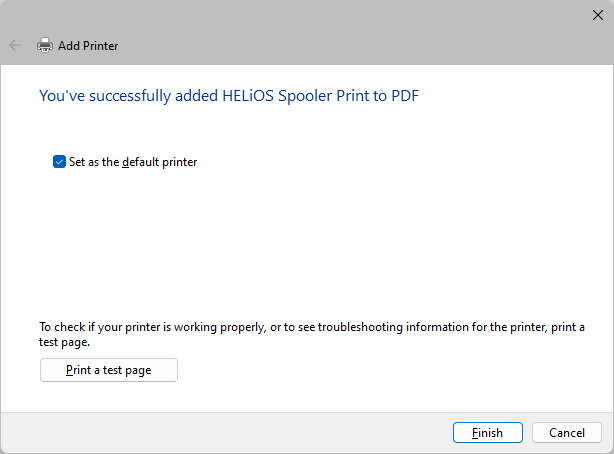Viewport: 614px width, 454px height.
Task: Click the troubleshooting information paragraph text
Action: click(x=312, y=334)
